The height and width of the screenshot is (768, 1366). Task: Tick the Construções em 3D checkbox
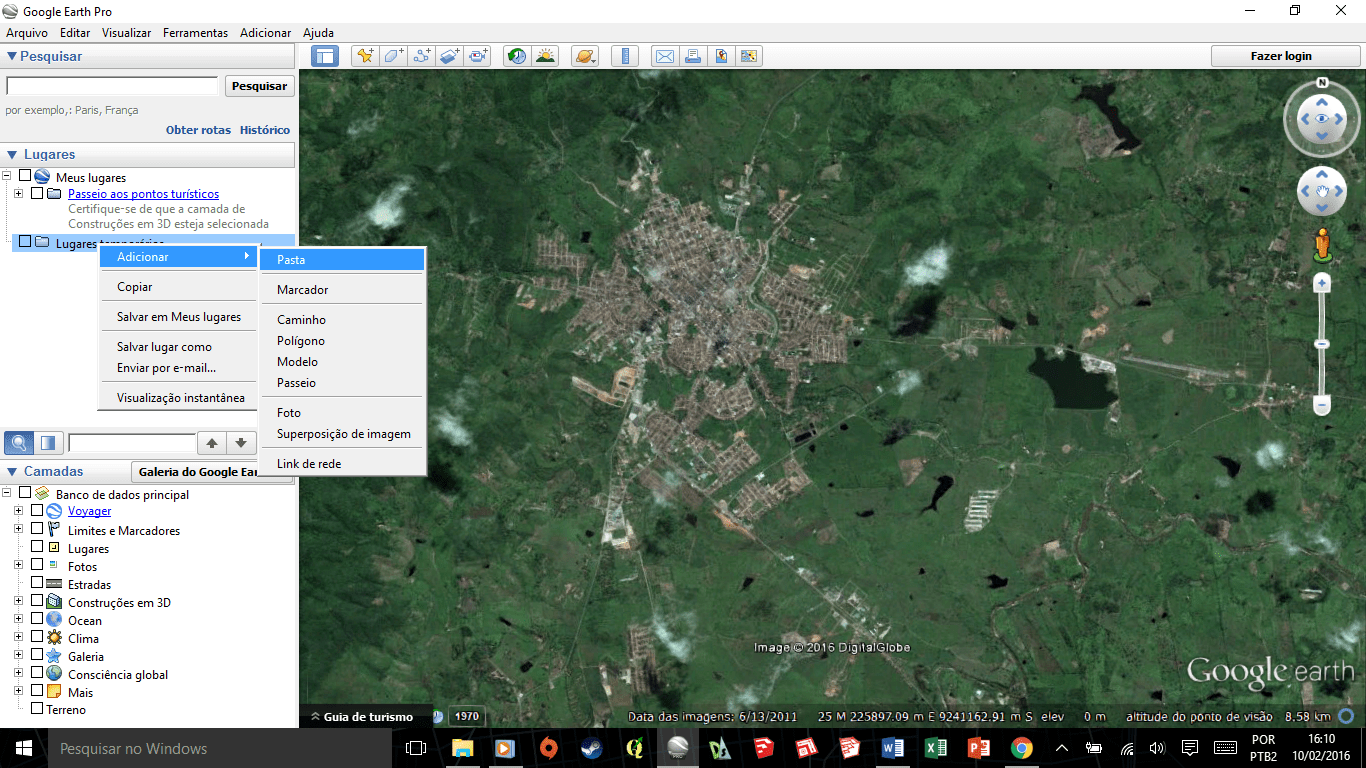pyautogui.click(x=37, y=602)
